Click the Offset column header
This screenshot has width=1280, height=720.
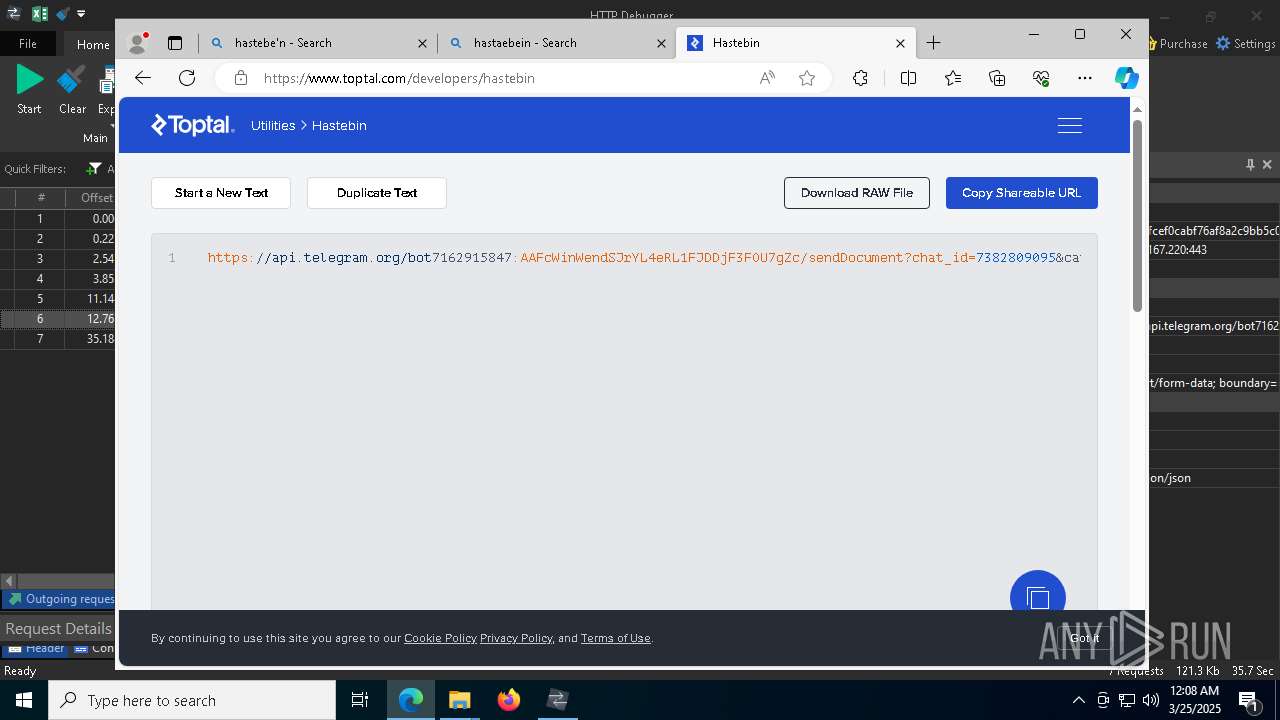point(92,198)
